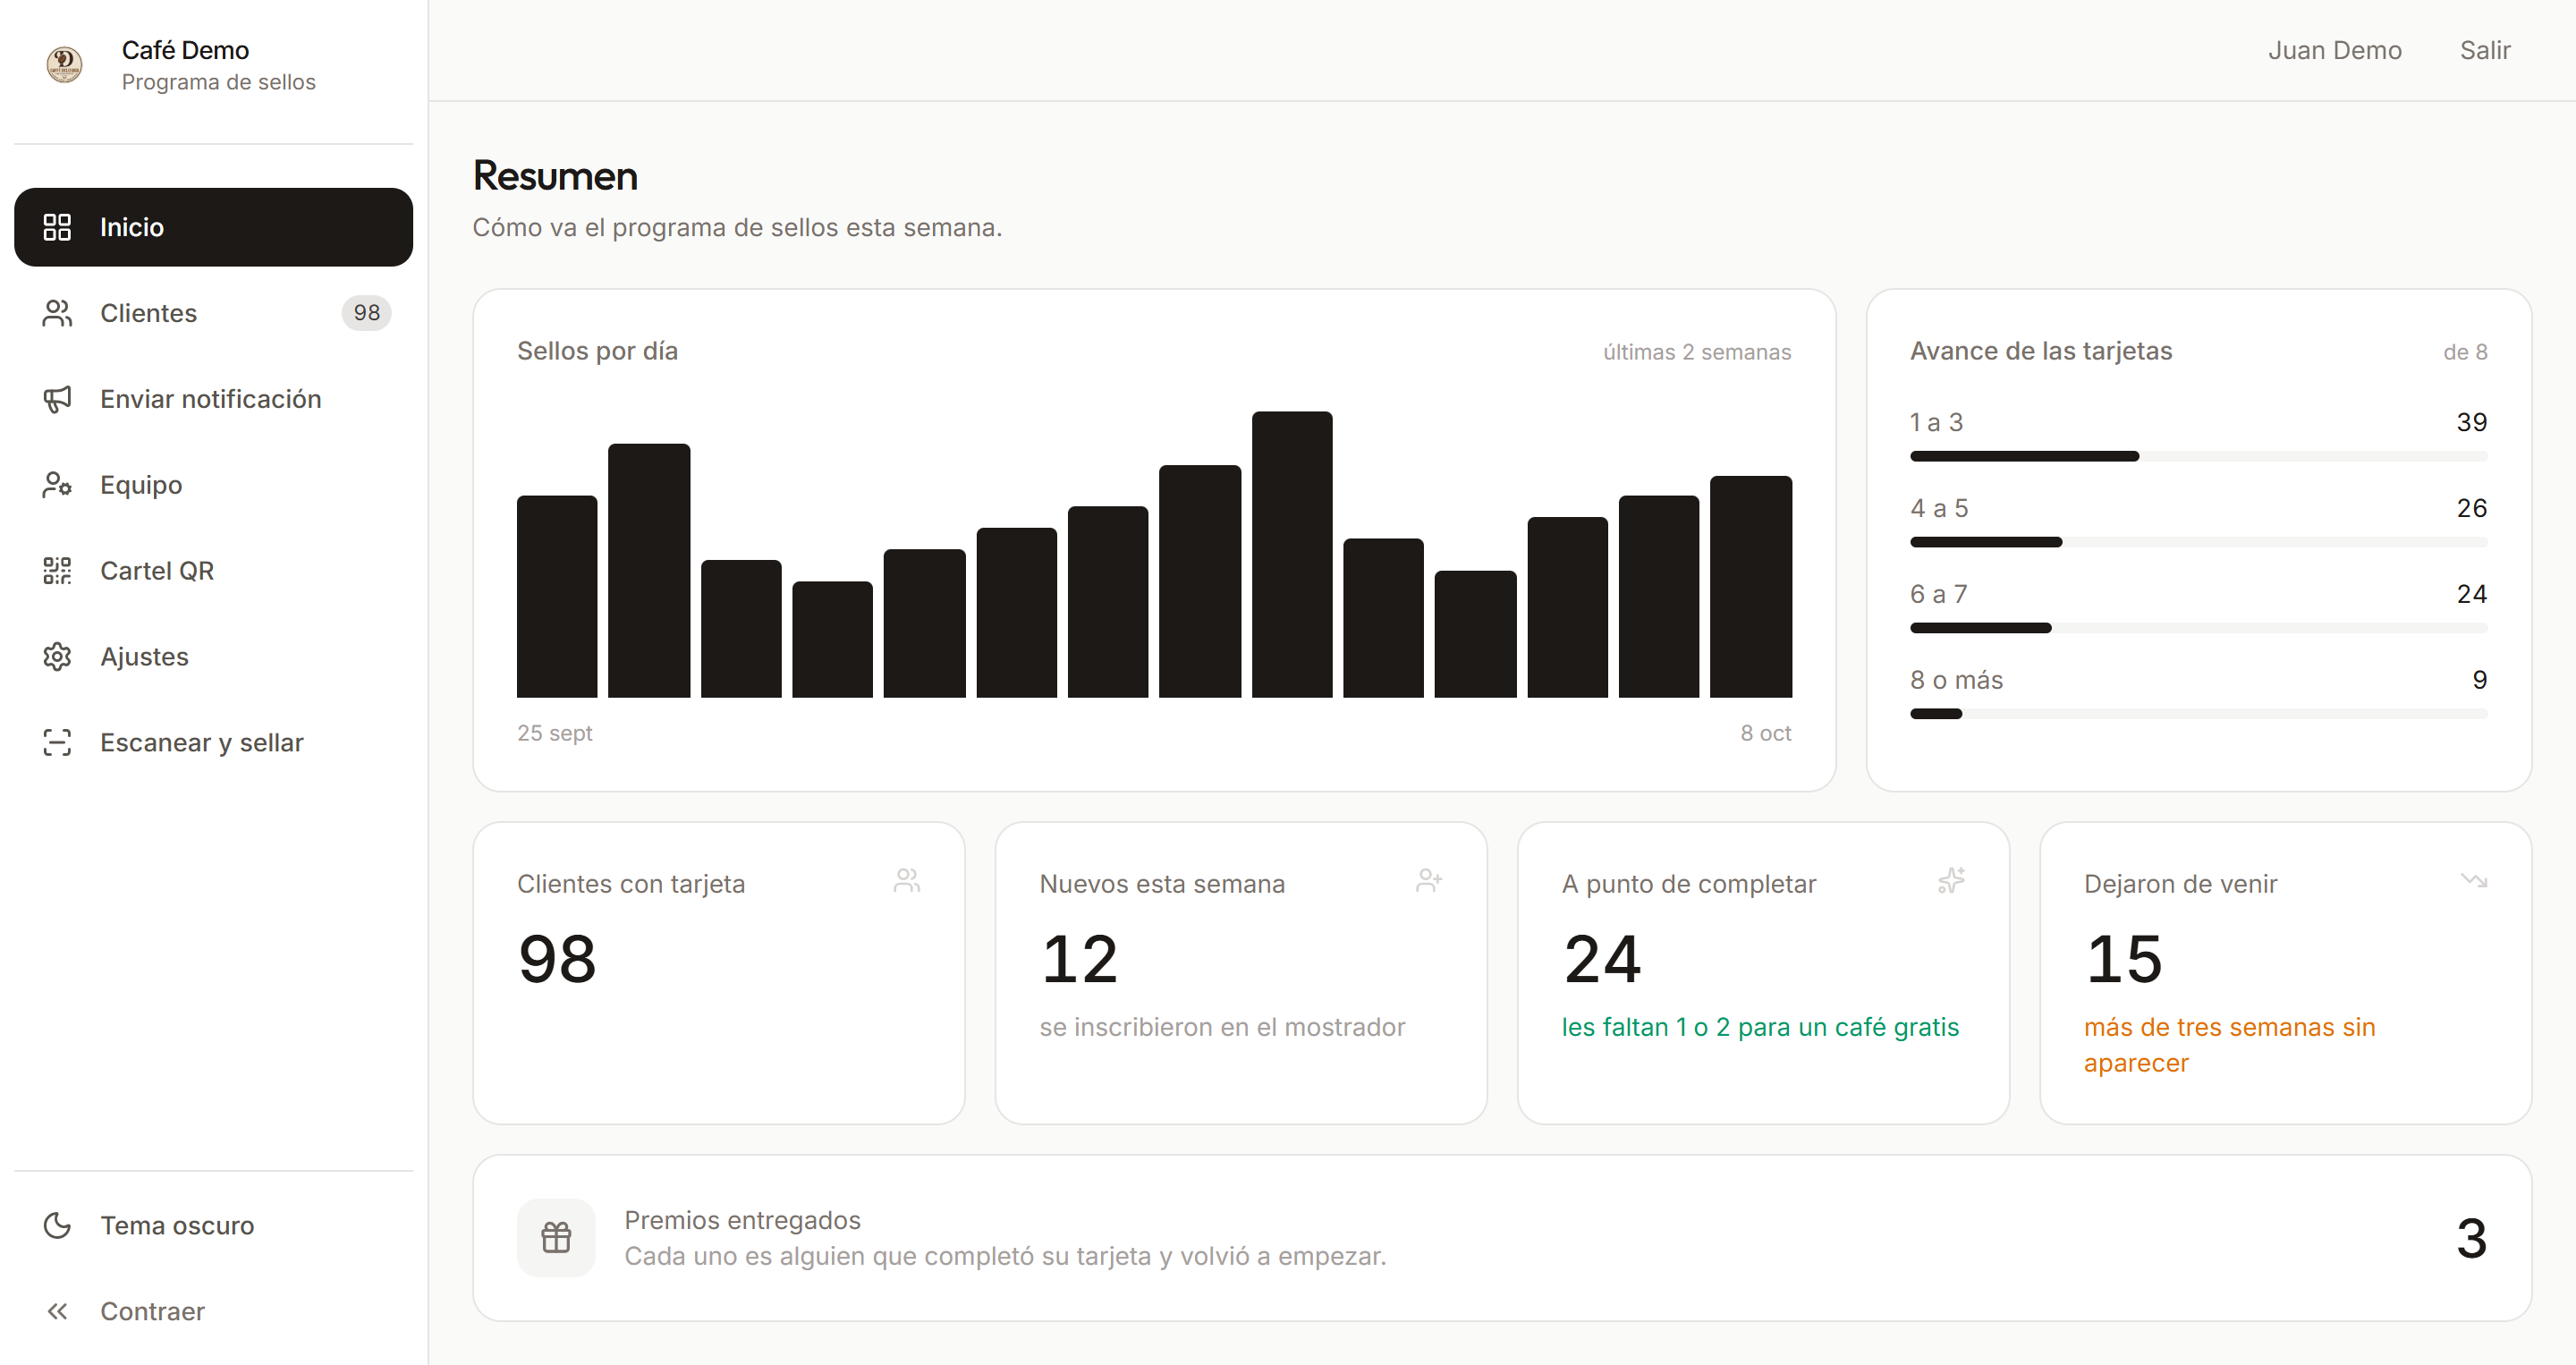Click the tallest bar in Sellos por día
The width and height of the screenshot is (2576, 1365).
pyautogui.click(x=1292, y=554)
